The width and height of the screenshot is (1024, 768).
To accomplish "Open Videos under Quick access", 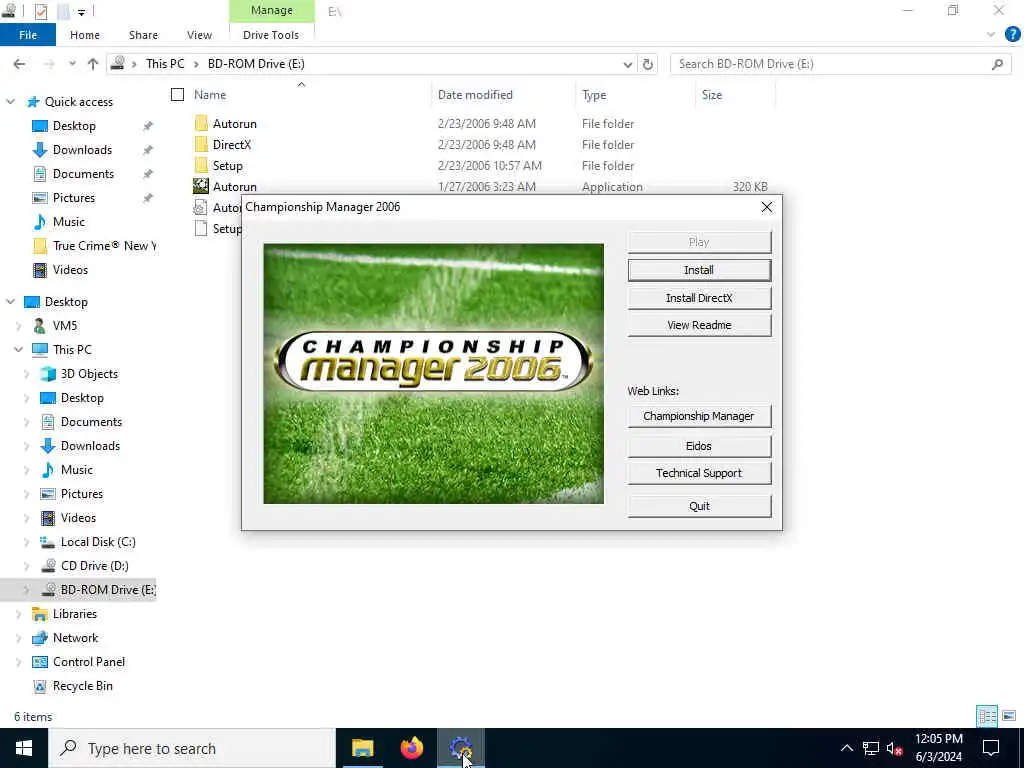I will tap(70, 270).
